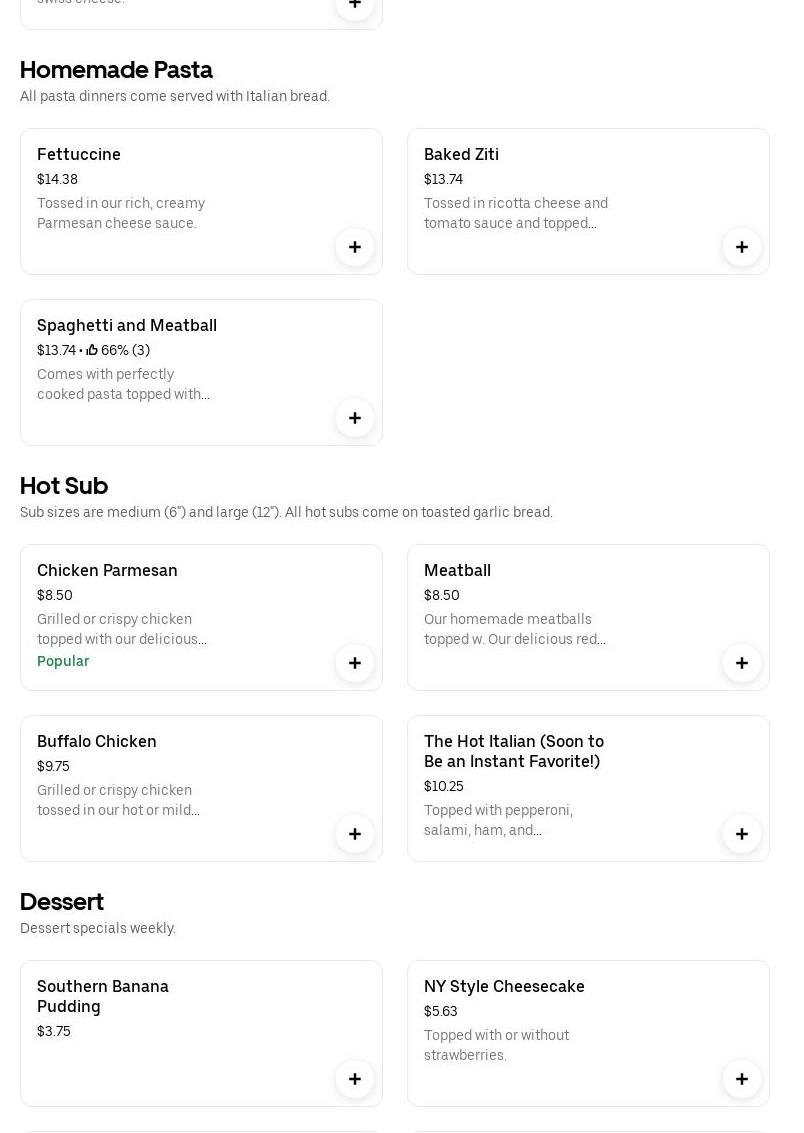Add The Hot Italian sub with plus icon

tap(742, 834)
